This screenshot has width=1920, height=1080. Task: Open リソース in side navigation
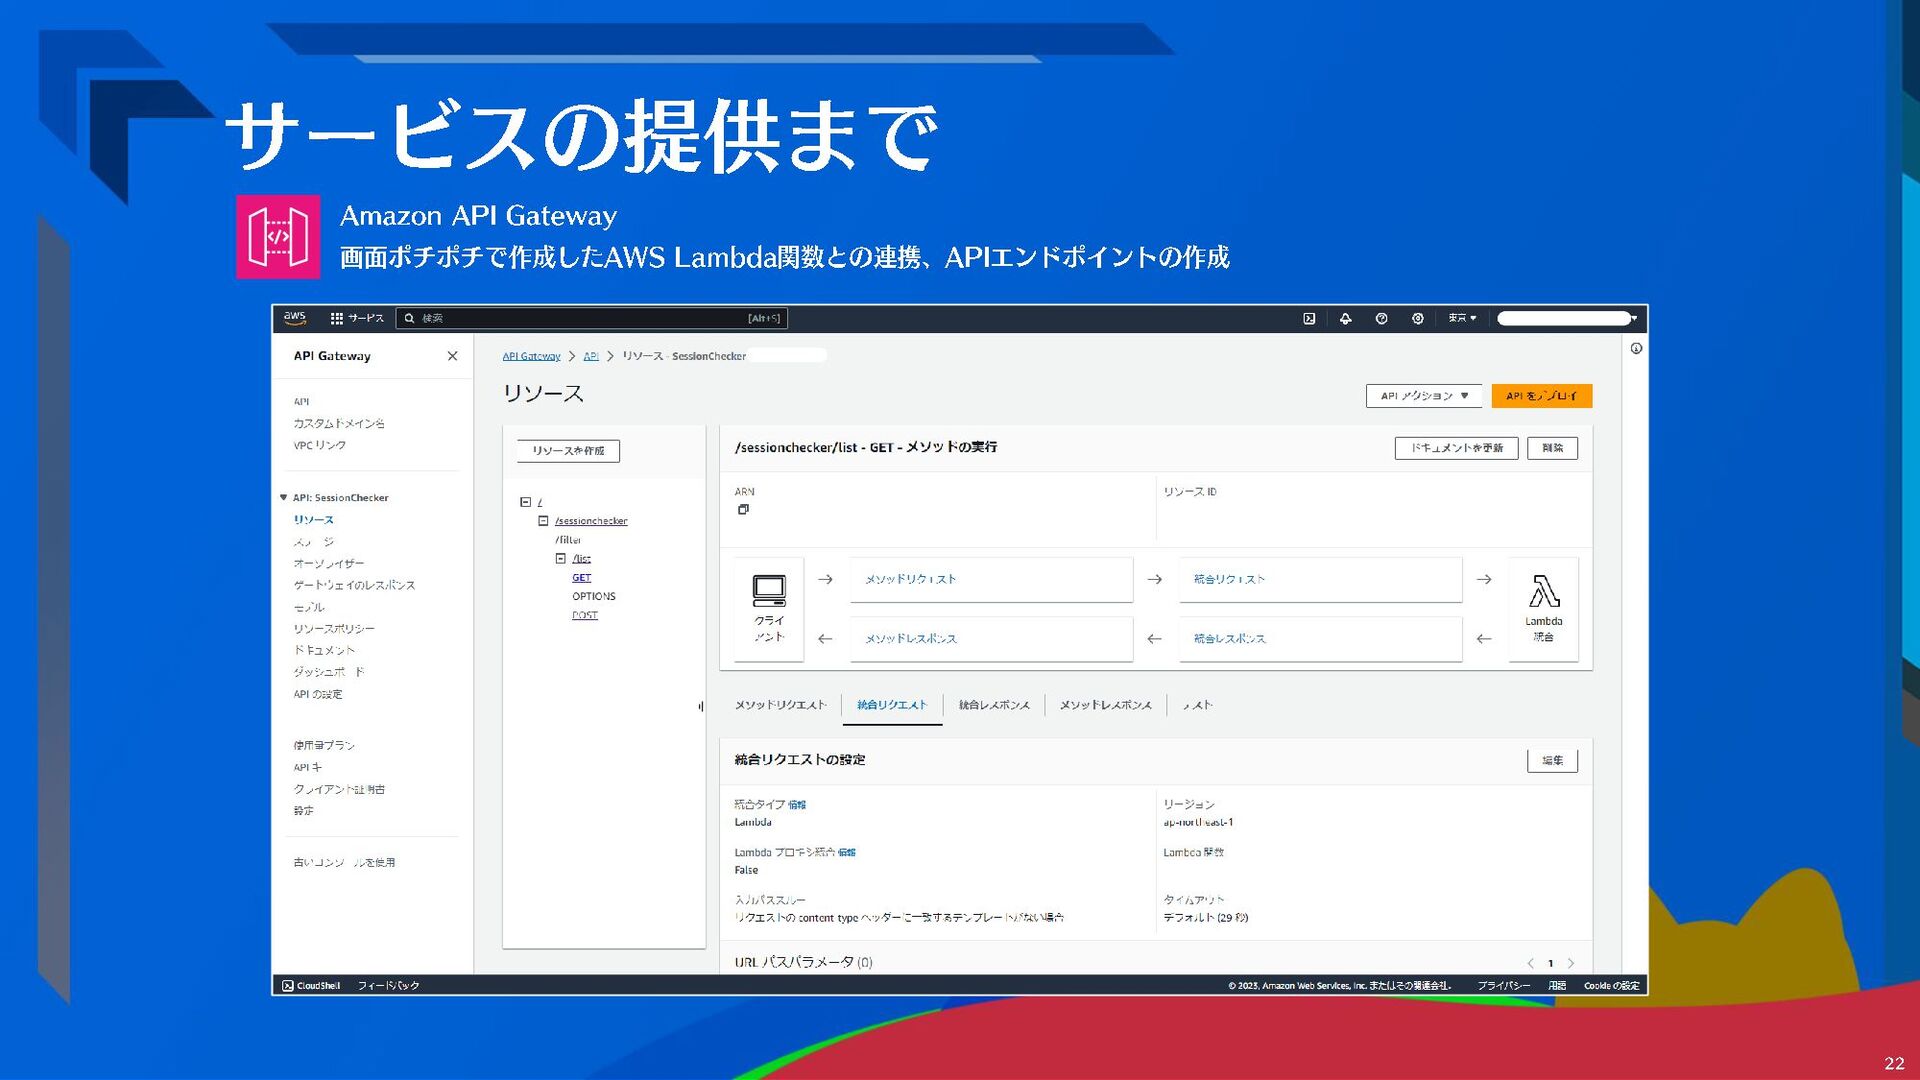point(314,520)
